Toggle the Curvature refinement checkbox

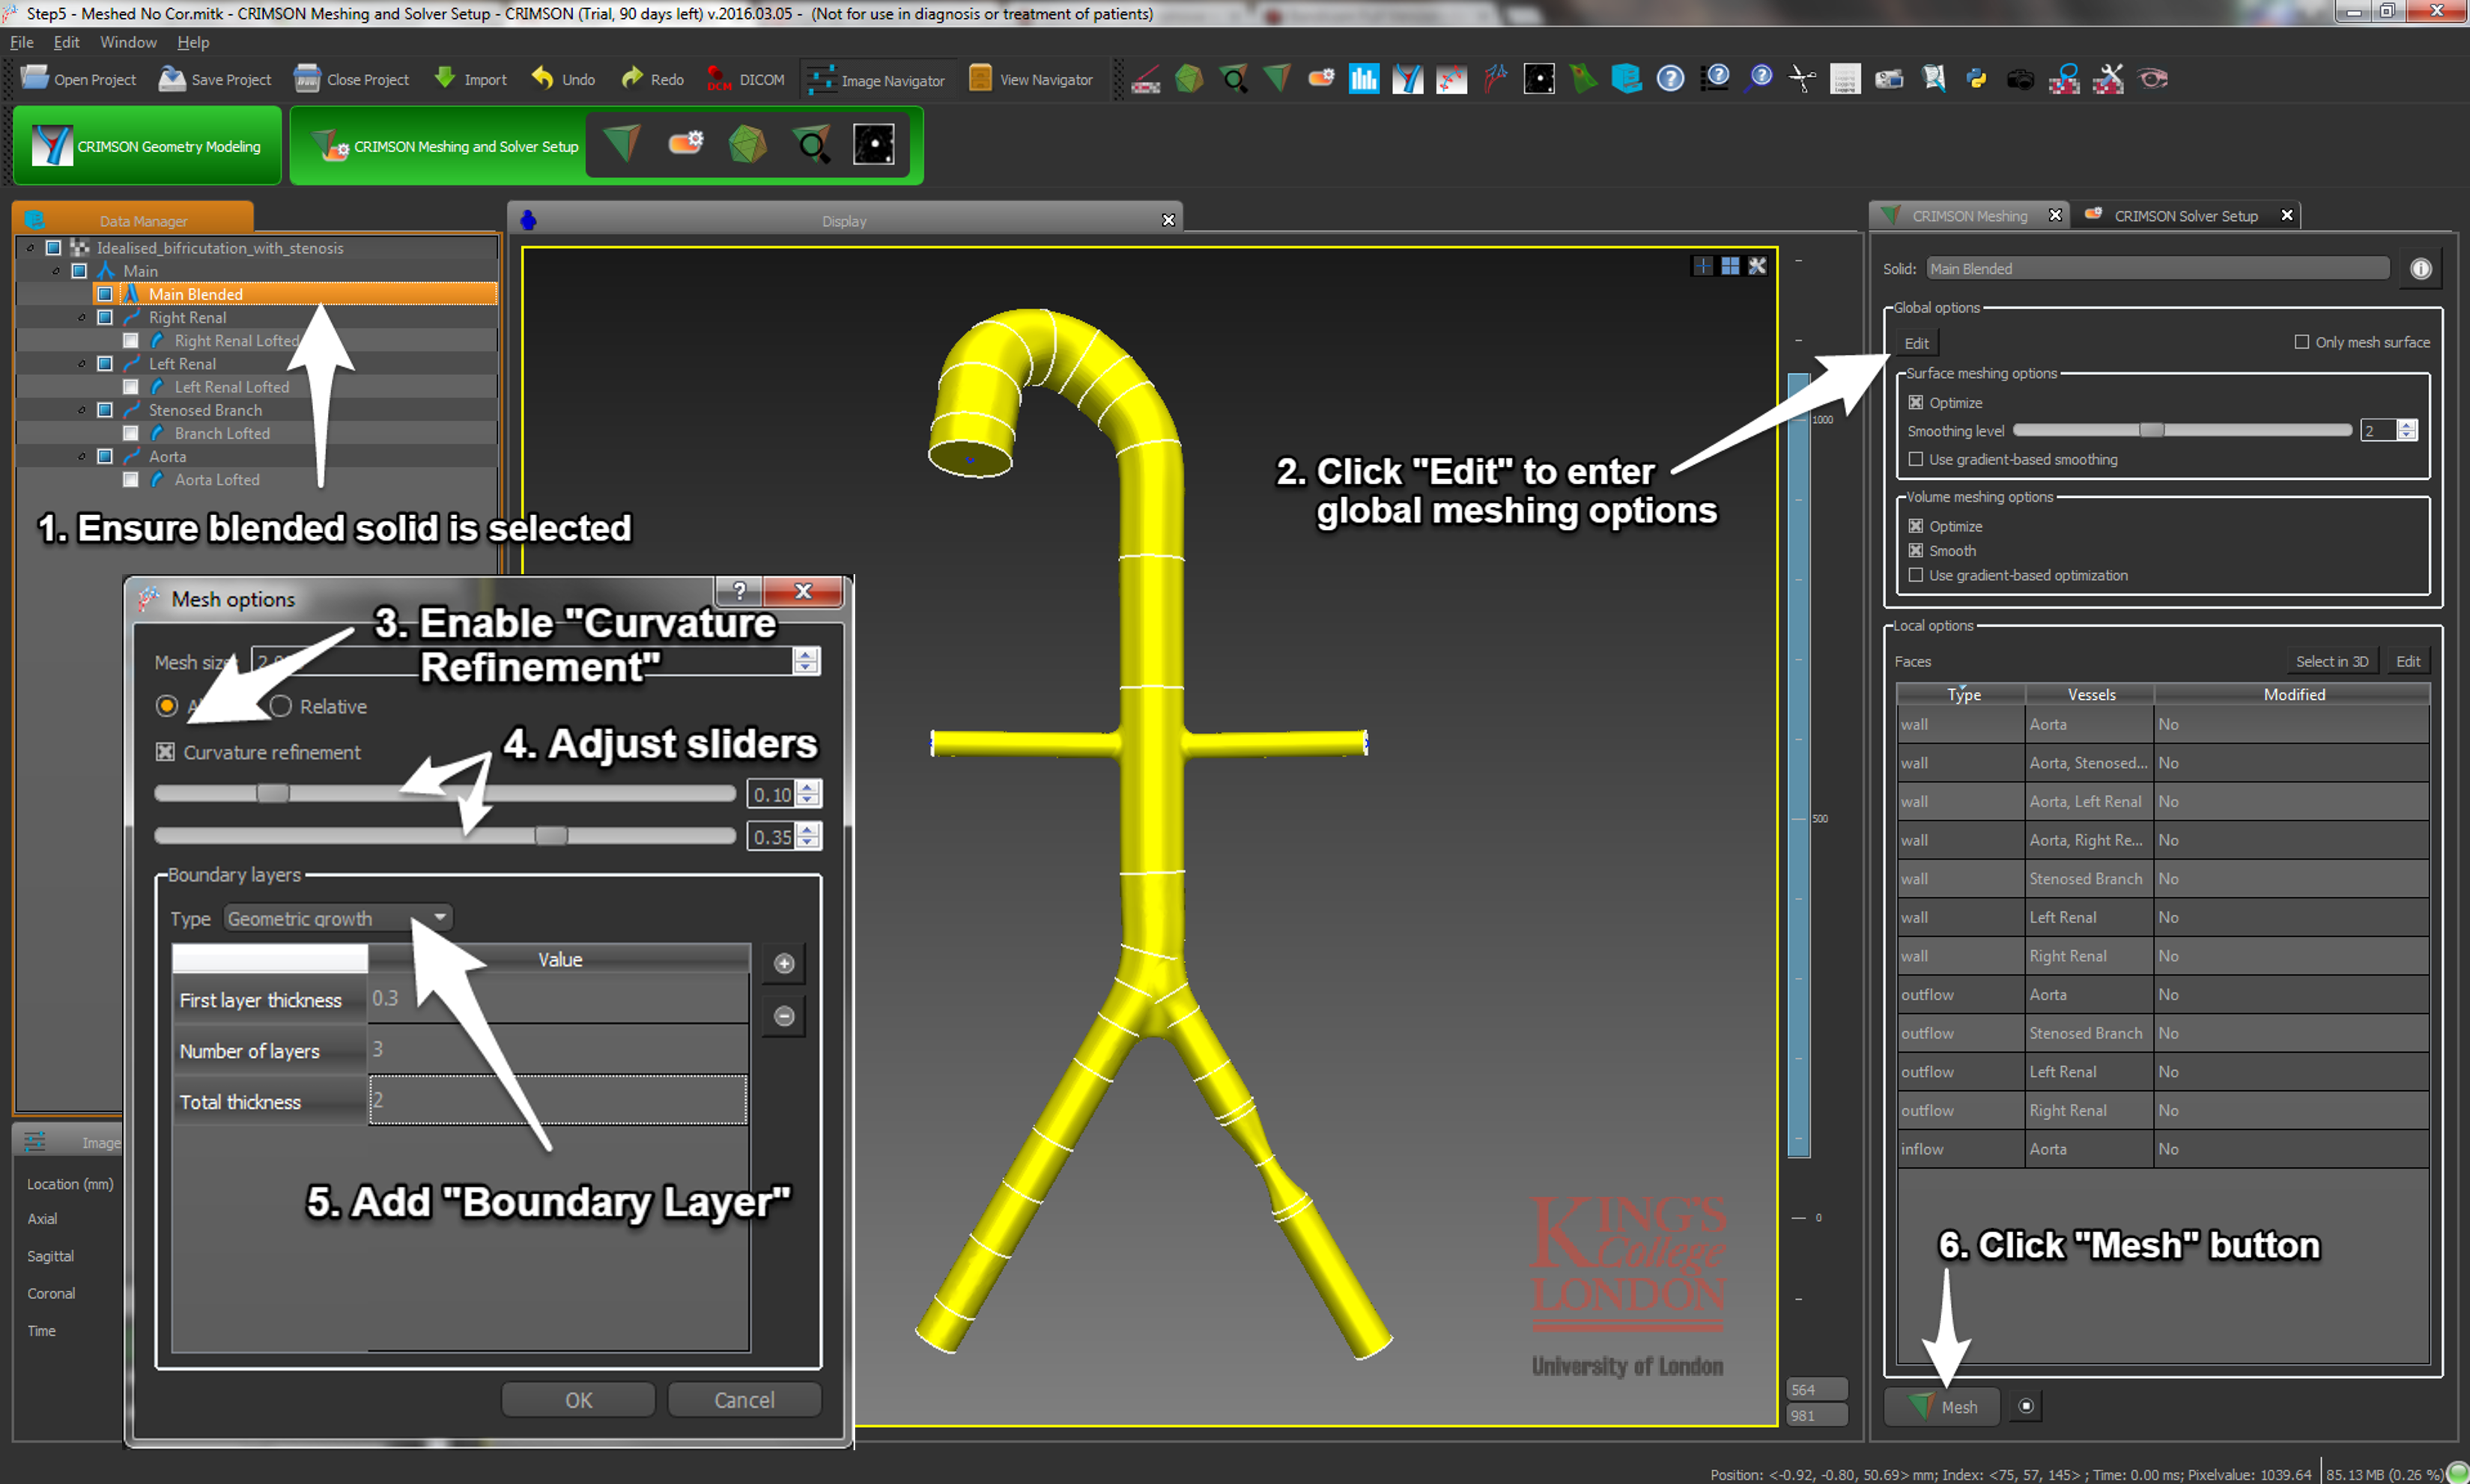tap(166, 752)
